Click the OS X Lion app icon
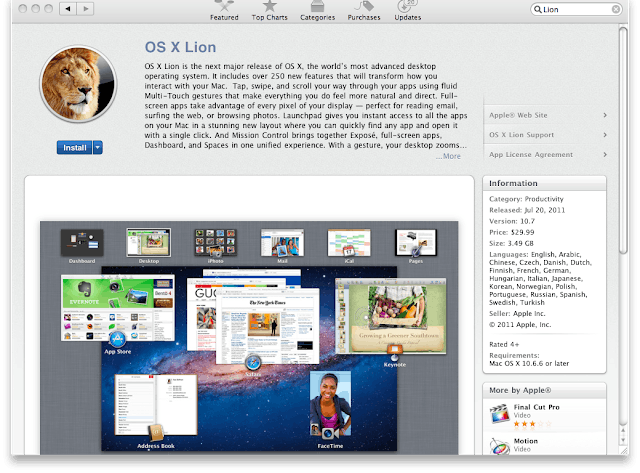Viewport: 640px width, 473px height. point(78,84)
